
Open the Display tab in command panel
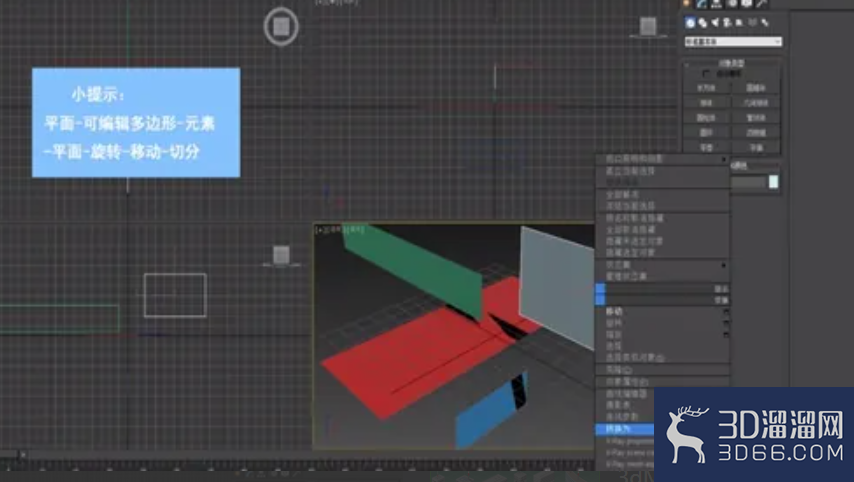(x=746, y=3)
